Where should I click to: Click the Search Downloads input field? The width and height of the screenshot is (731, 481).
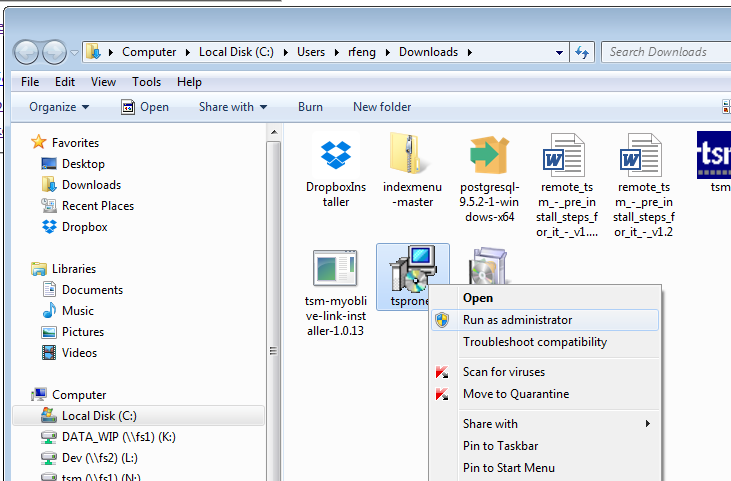[665, 52]
